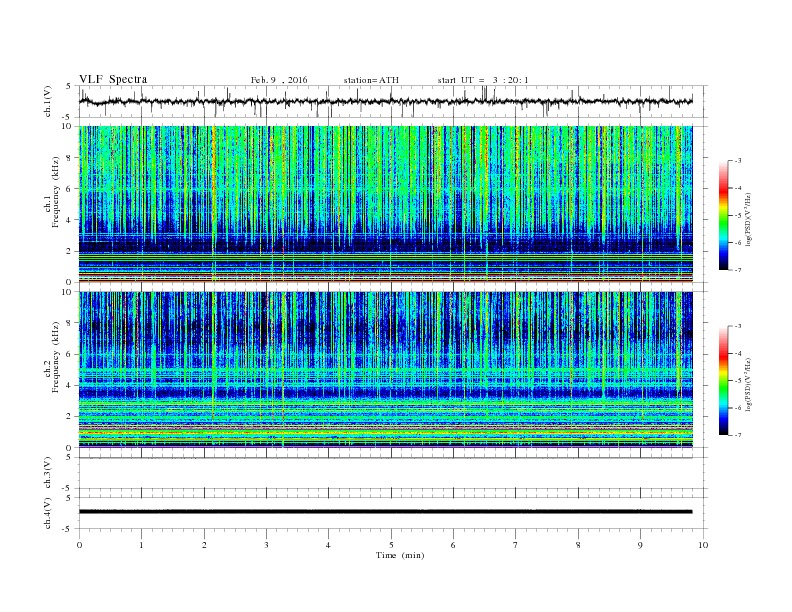This screenshot has width=792, height=612.
Task: Click the "4" kHz tick of ch.2 spectrogram
Action: click(x=69, y=385)
